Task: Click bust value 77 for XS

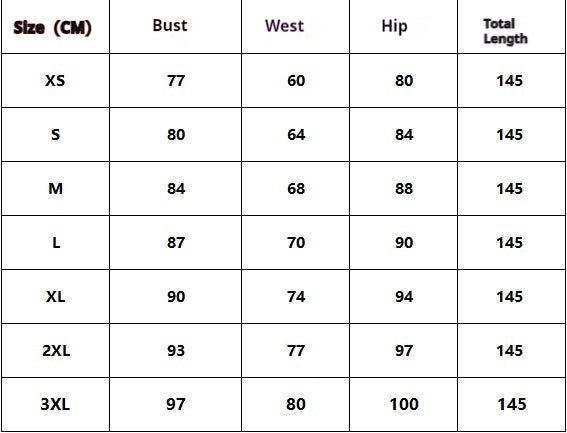Action: tap(176, 80)
